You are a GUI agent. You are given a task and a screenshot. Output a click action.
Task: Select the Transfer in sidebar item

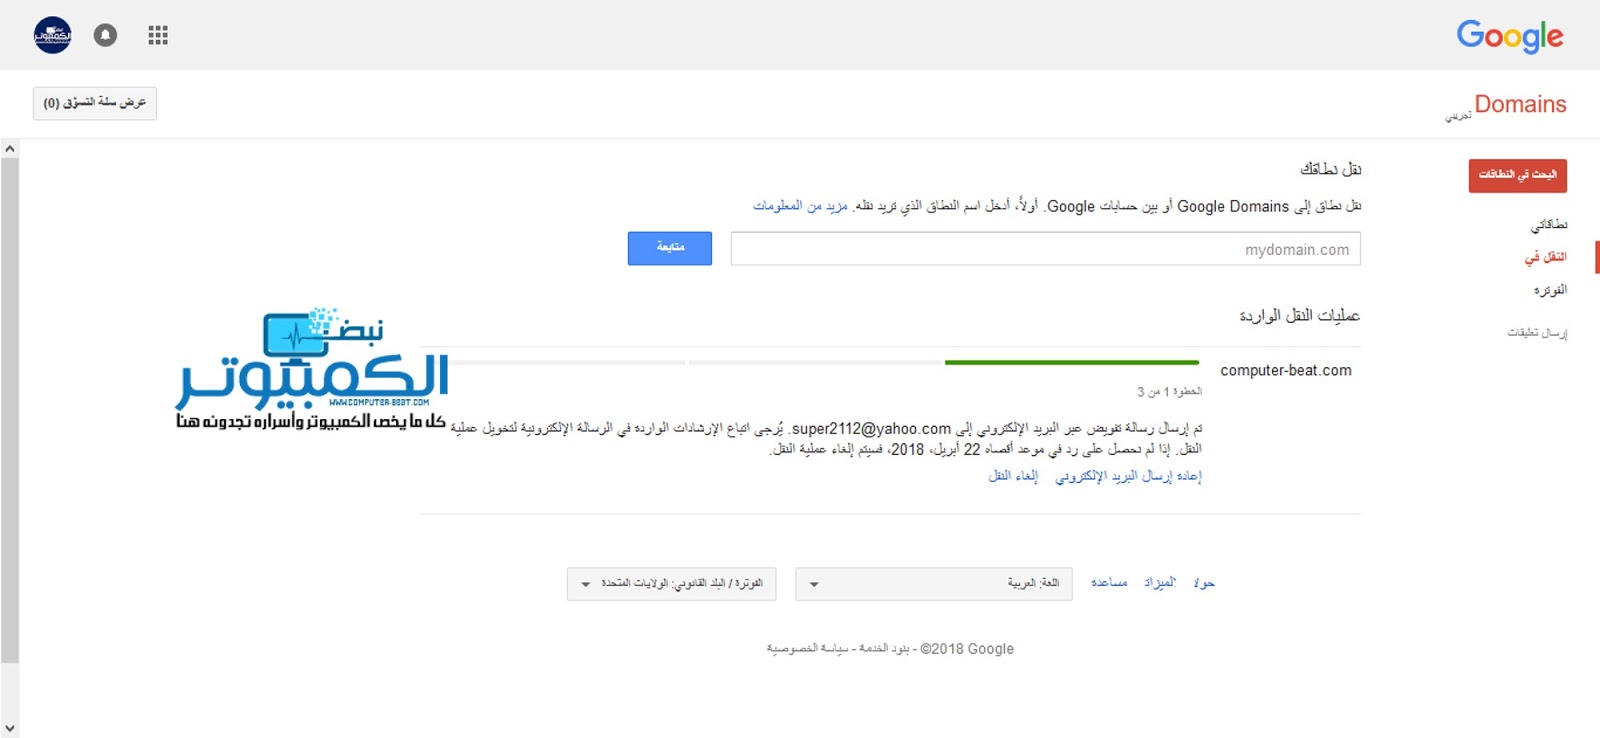pyautogui.click(x=1545, y=257)
